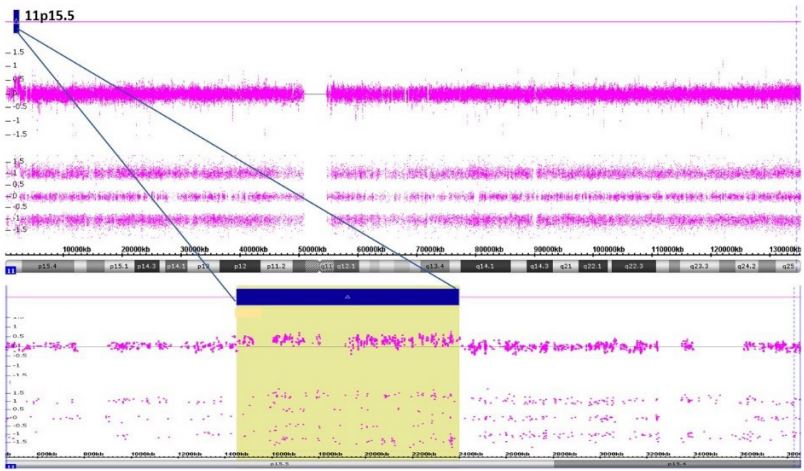Click the 100000kb mark on upper ruler
The width and height of the screenshot is (804, 471).
point(608,249)
